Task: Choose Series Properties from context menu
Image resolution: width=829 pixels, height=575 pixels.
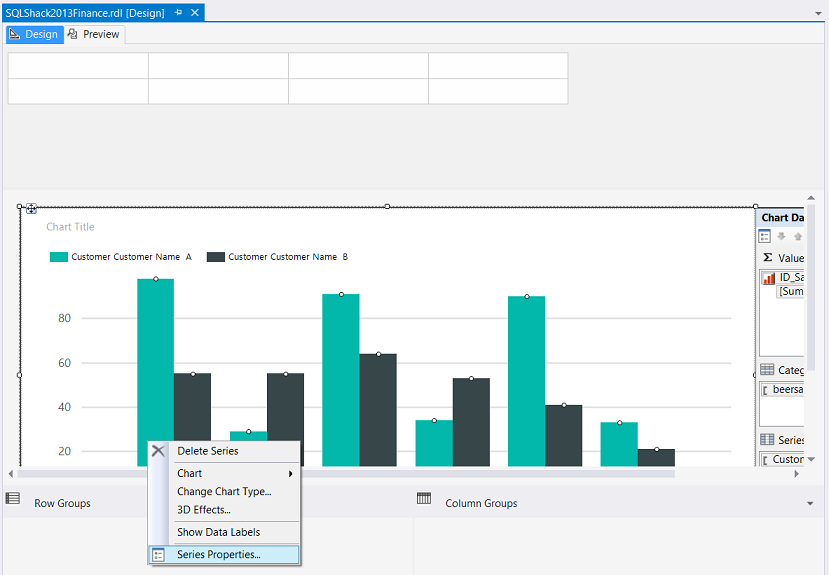Action: tap(218, 554)
